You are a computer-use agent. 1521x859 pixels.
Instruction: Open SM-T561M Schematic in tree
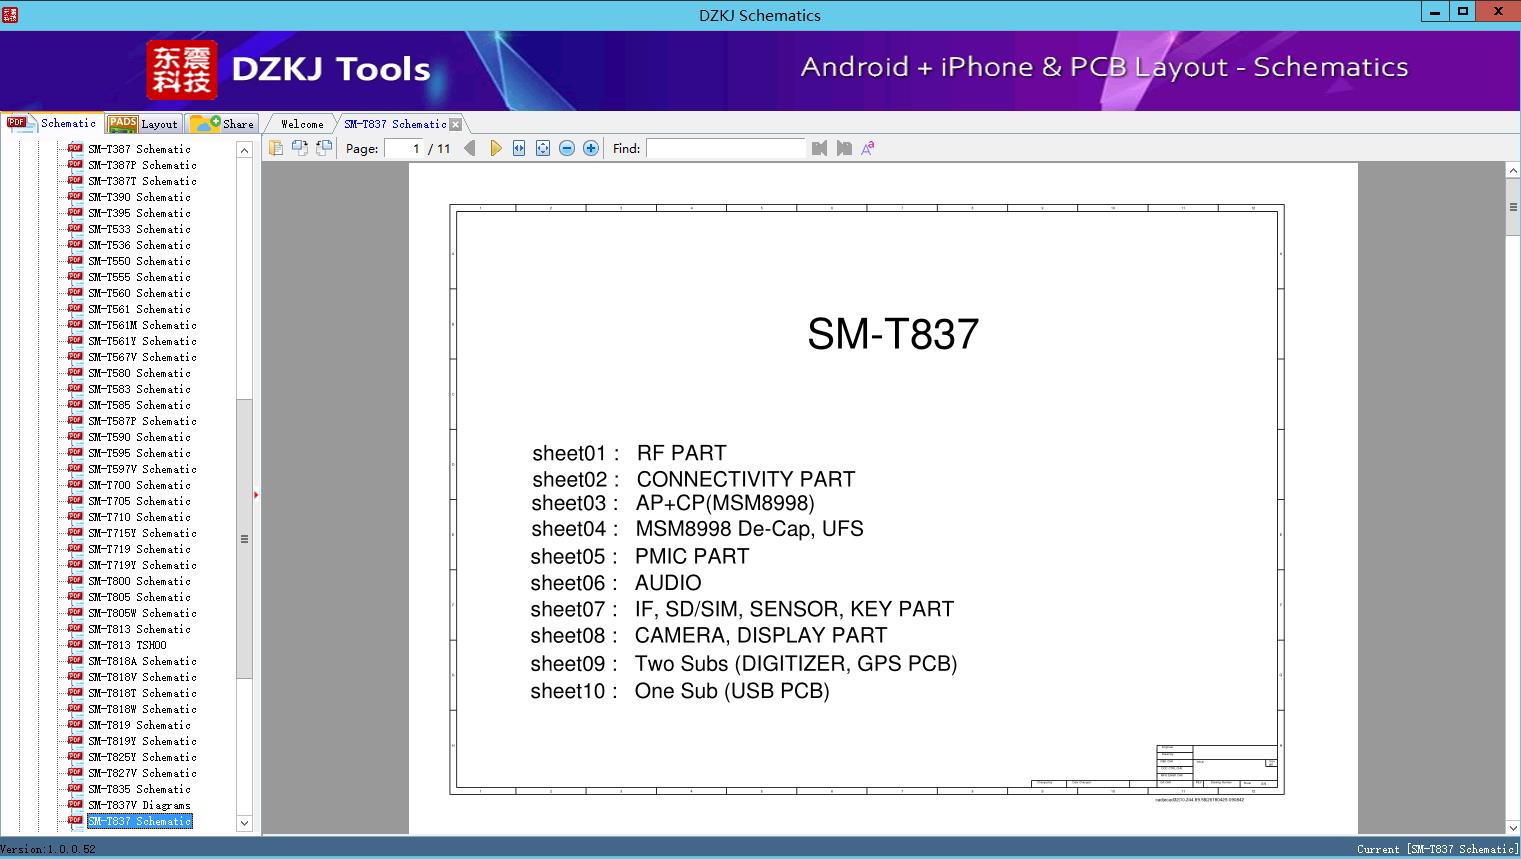(142, 325)
